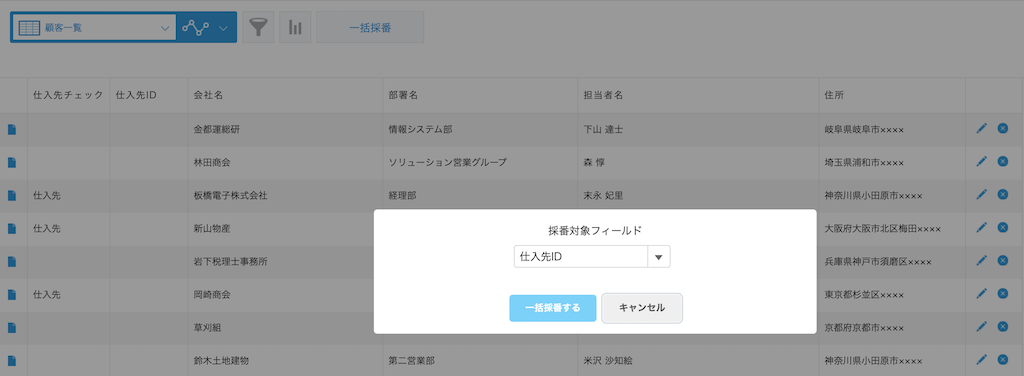Open the bar chart aggregate icon
Viewport: 1024px width, 376px height.
[295, 27]
